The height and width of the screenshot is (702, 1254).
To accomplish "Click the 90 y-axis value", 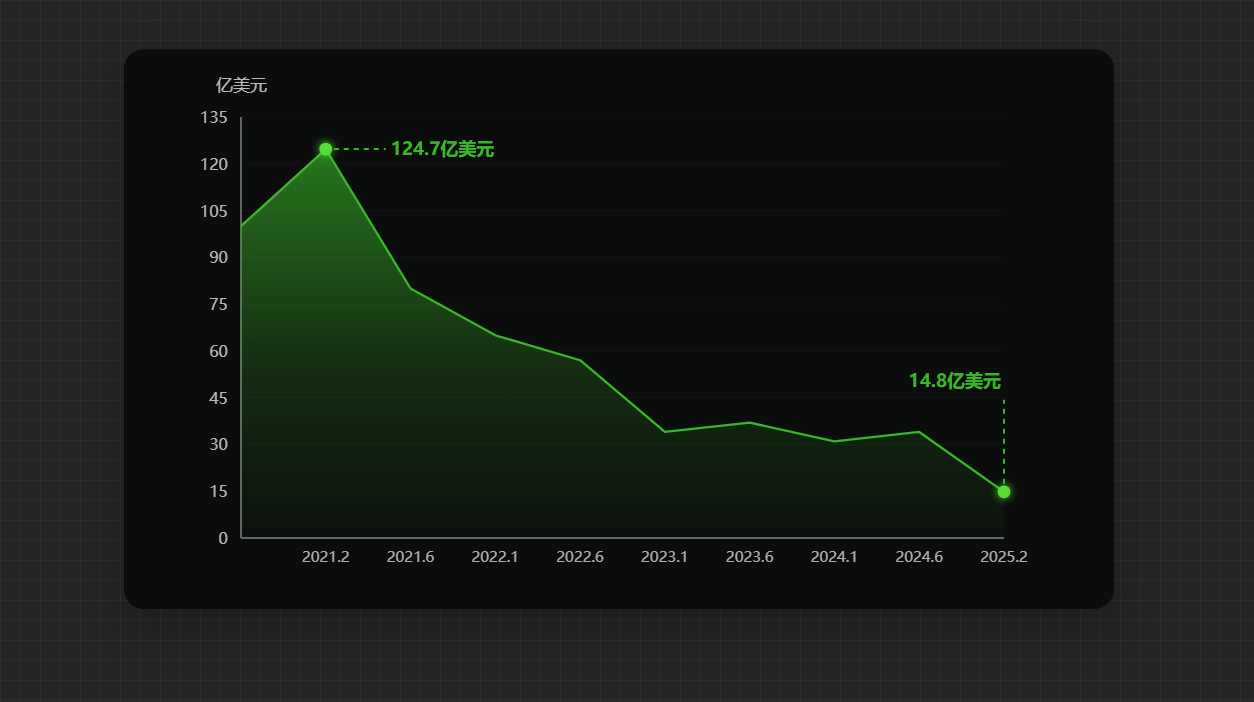I will 219,258.
